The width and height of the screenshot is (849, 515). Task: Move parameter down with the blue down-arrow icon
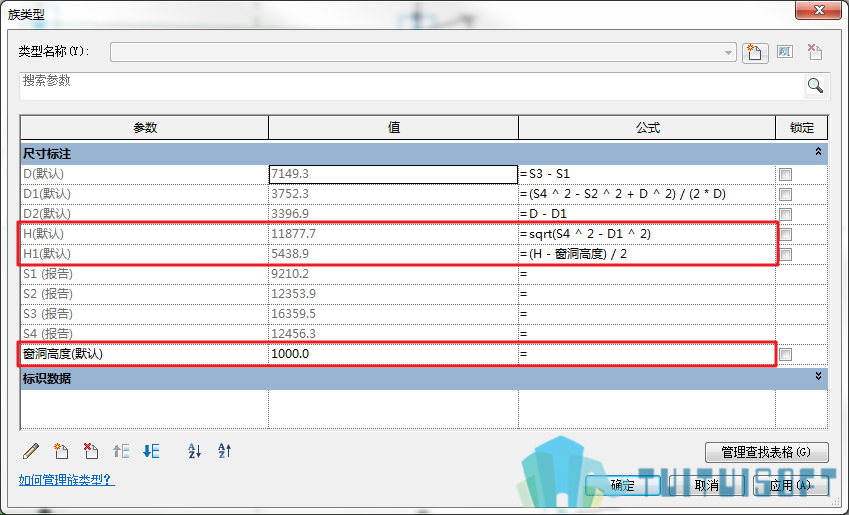151,451
